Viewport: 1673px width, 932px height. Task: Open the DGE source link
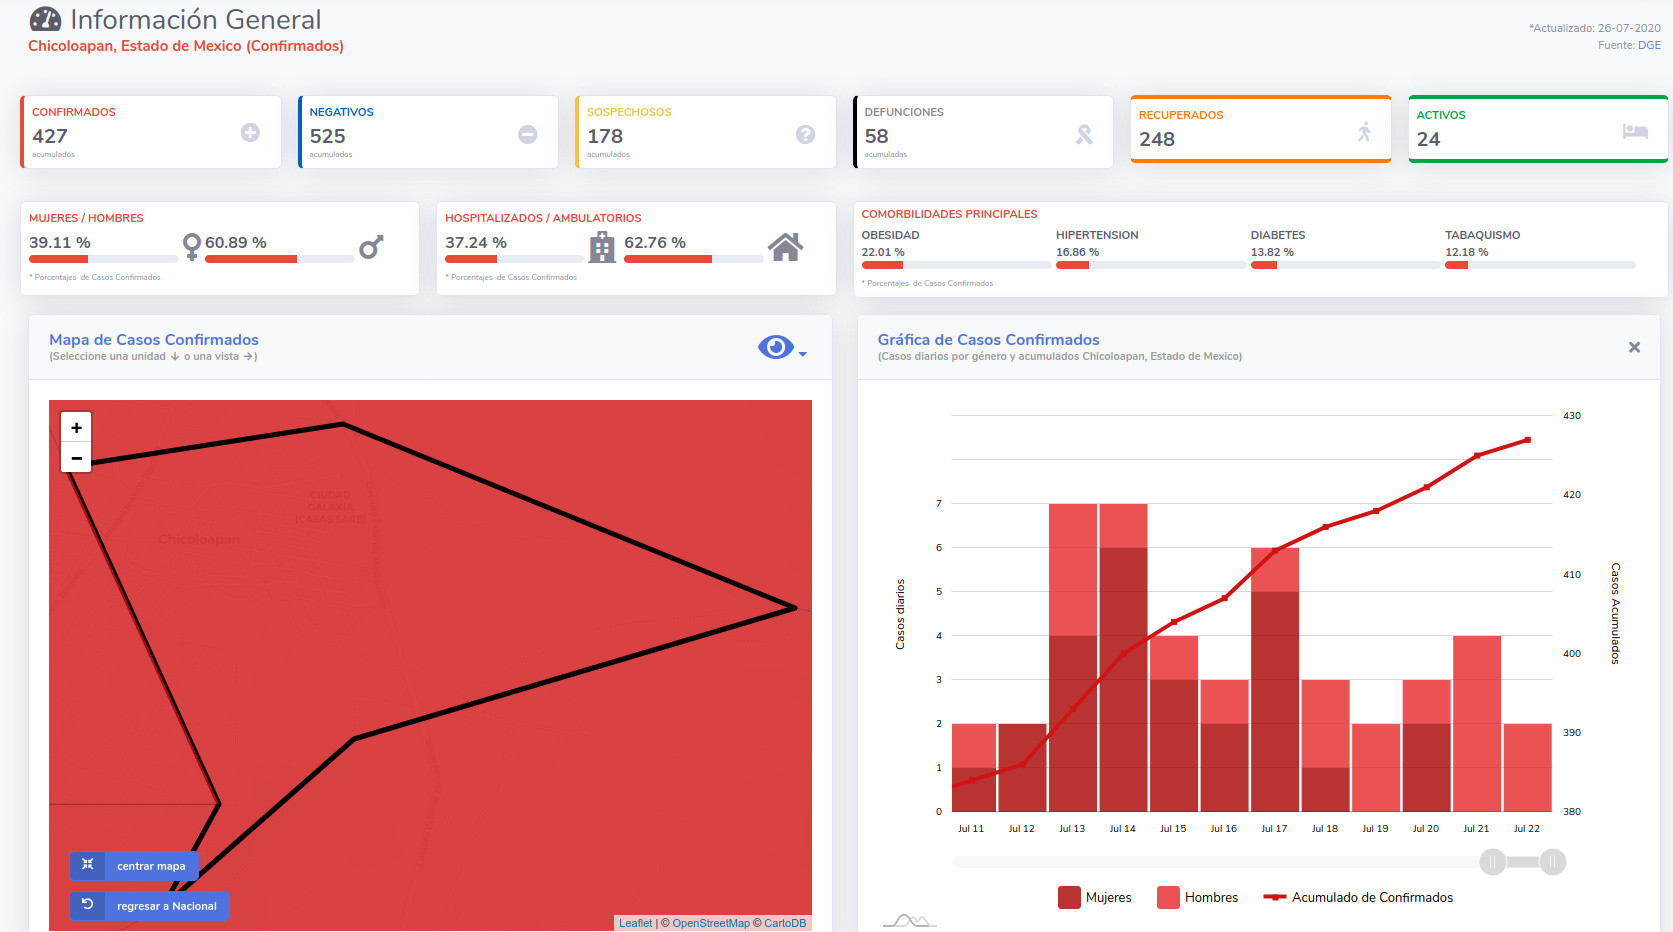pos(1649,45)
